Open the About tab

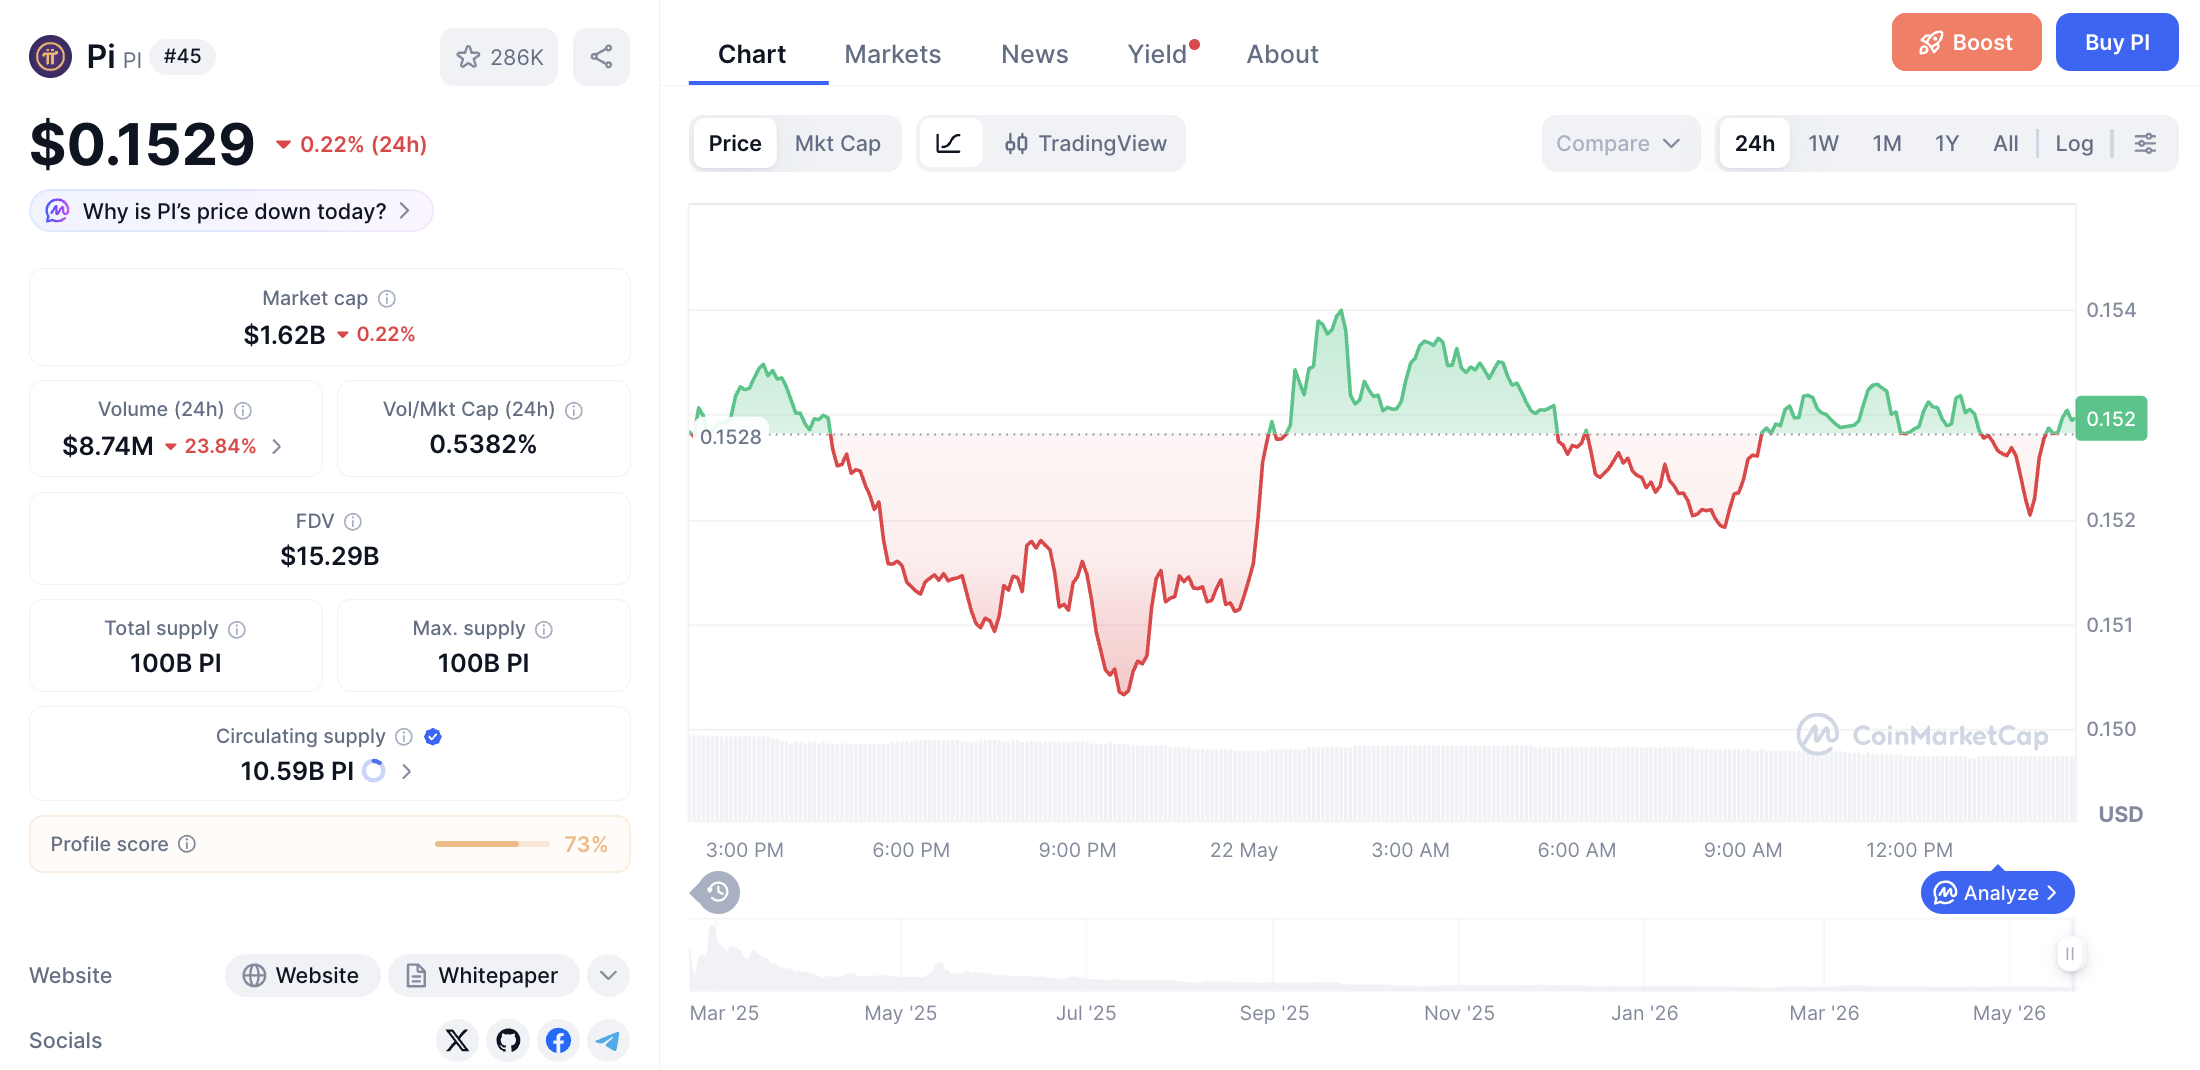(1282, 54)
